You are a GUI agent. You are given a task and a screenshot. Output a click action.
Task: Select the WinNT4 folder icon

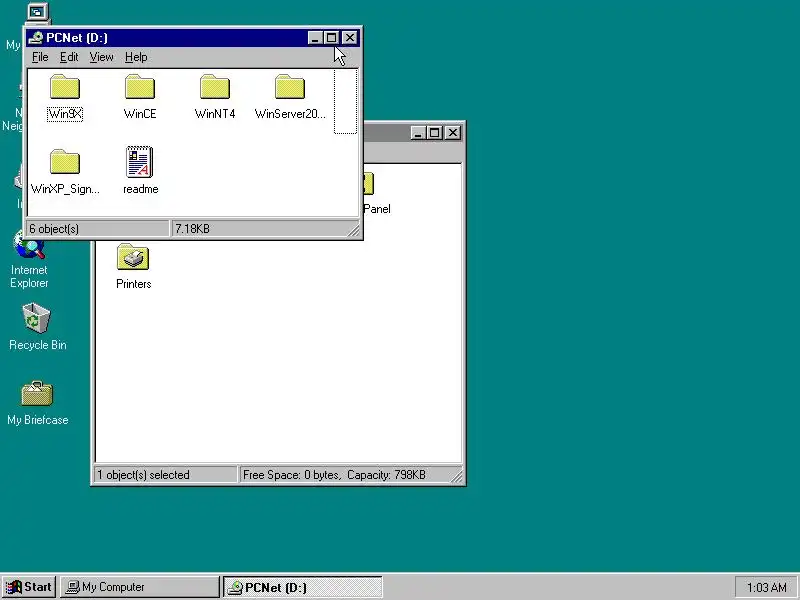coord(215,87)
